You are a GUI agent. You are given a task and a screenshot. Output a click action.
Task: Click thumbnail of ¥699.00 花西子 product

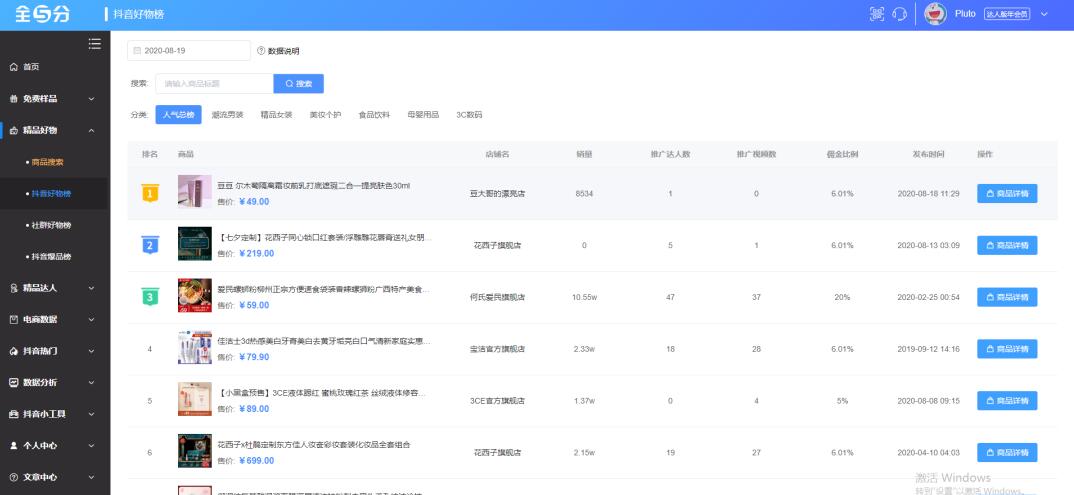195,451
